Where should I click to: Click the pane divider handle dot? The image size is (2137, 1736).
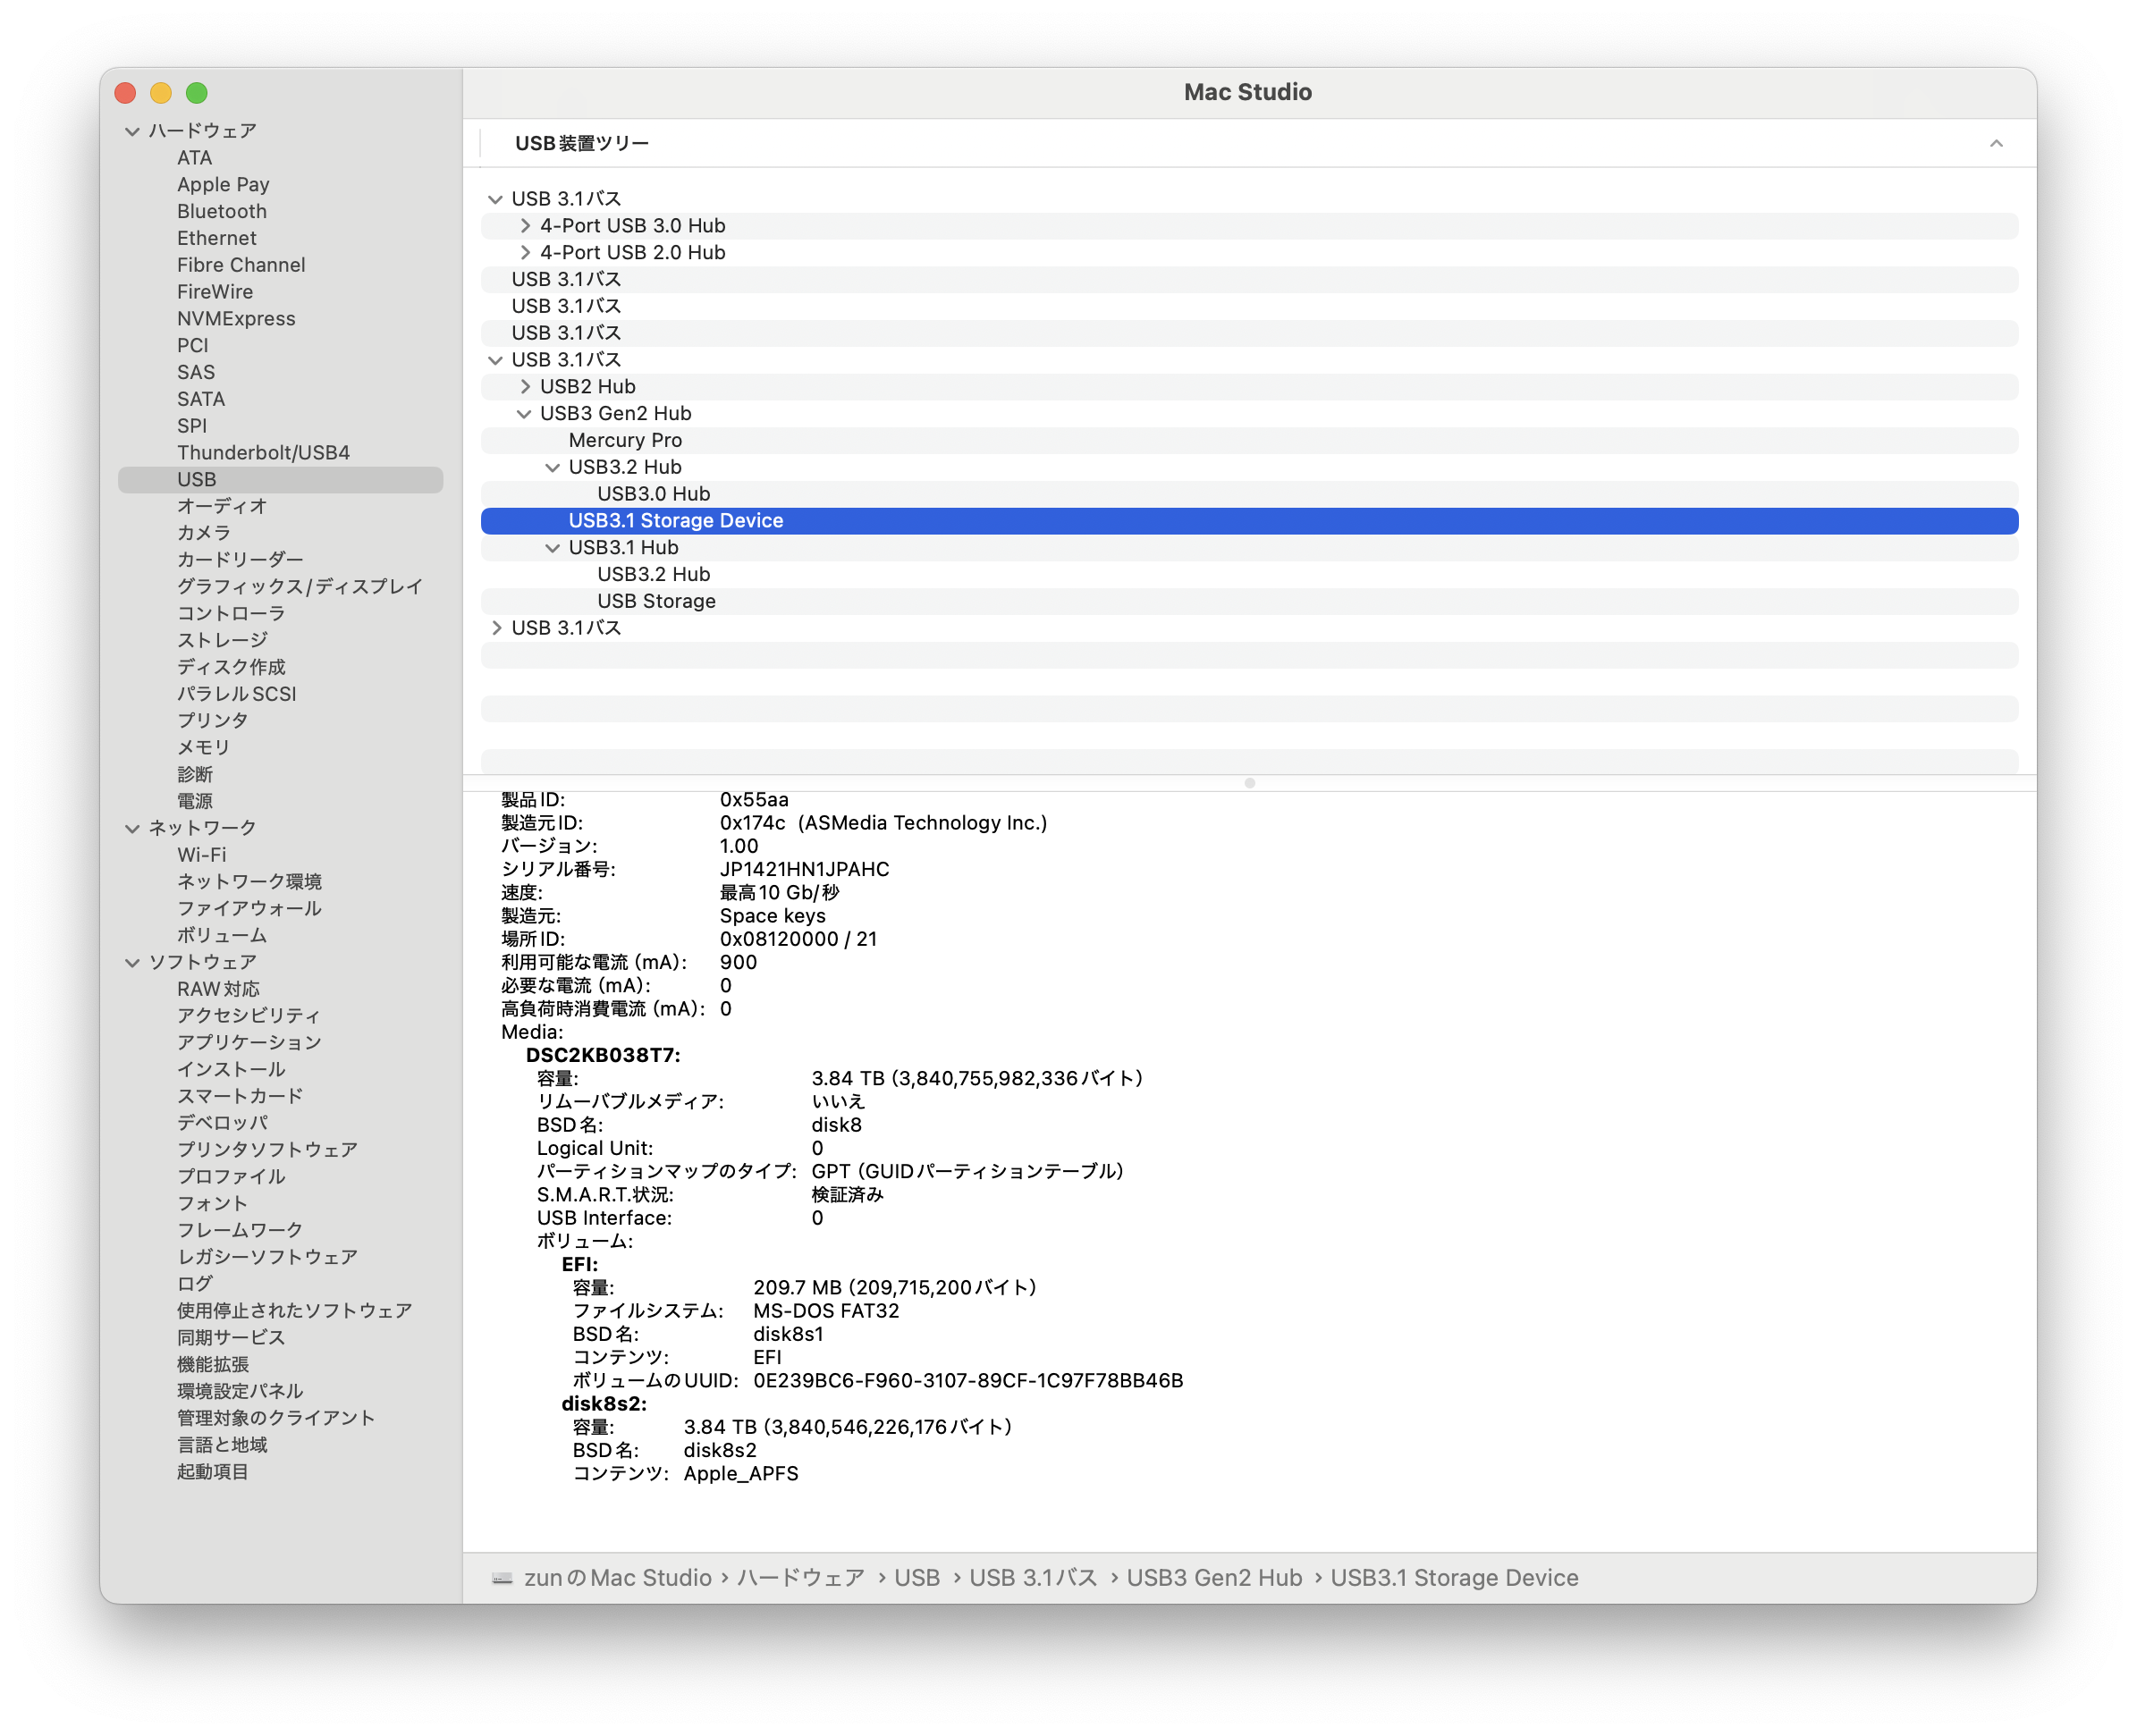click(1249, 783)
